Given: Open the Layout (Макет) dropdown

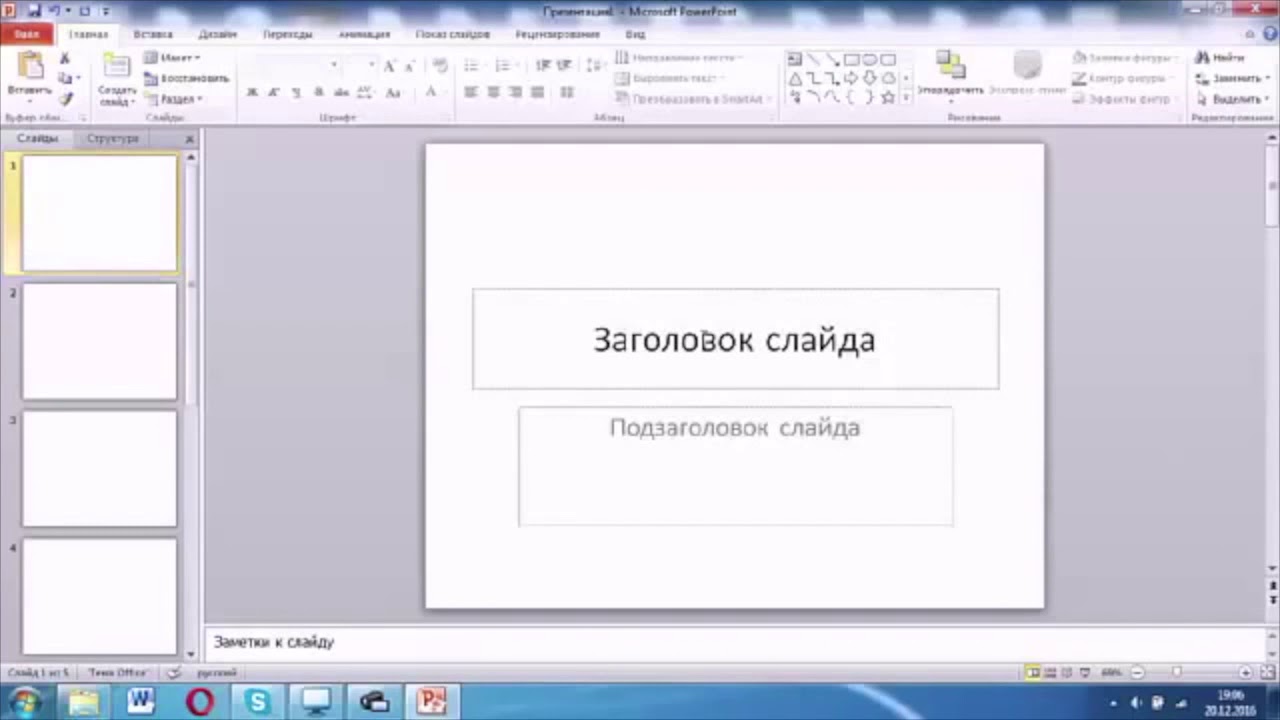Looking at the screenshot, I should click(173, 58).
